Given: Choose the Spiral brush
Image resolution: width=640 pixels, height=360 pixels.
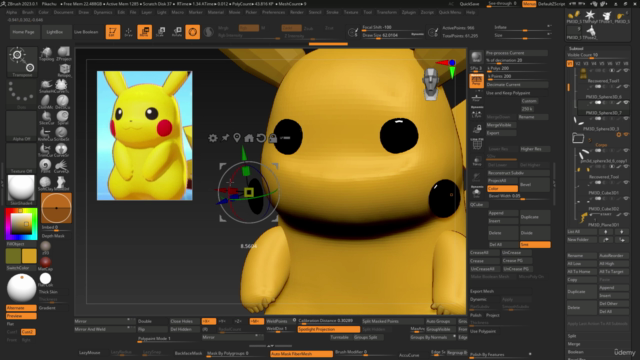Looking at the screenshot, I should 62,118.
